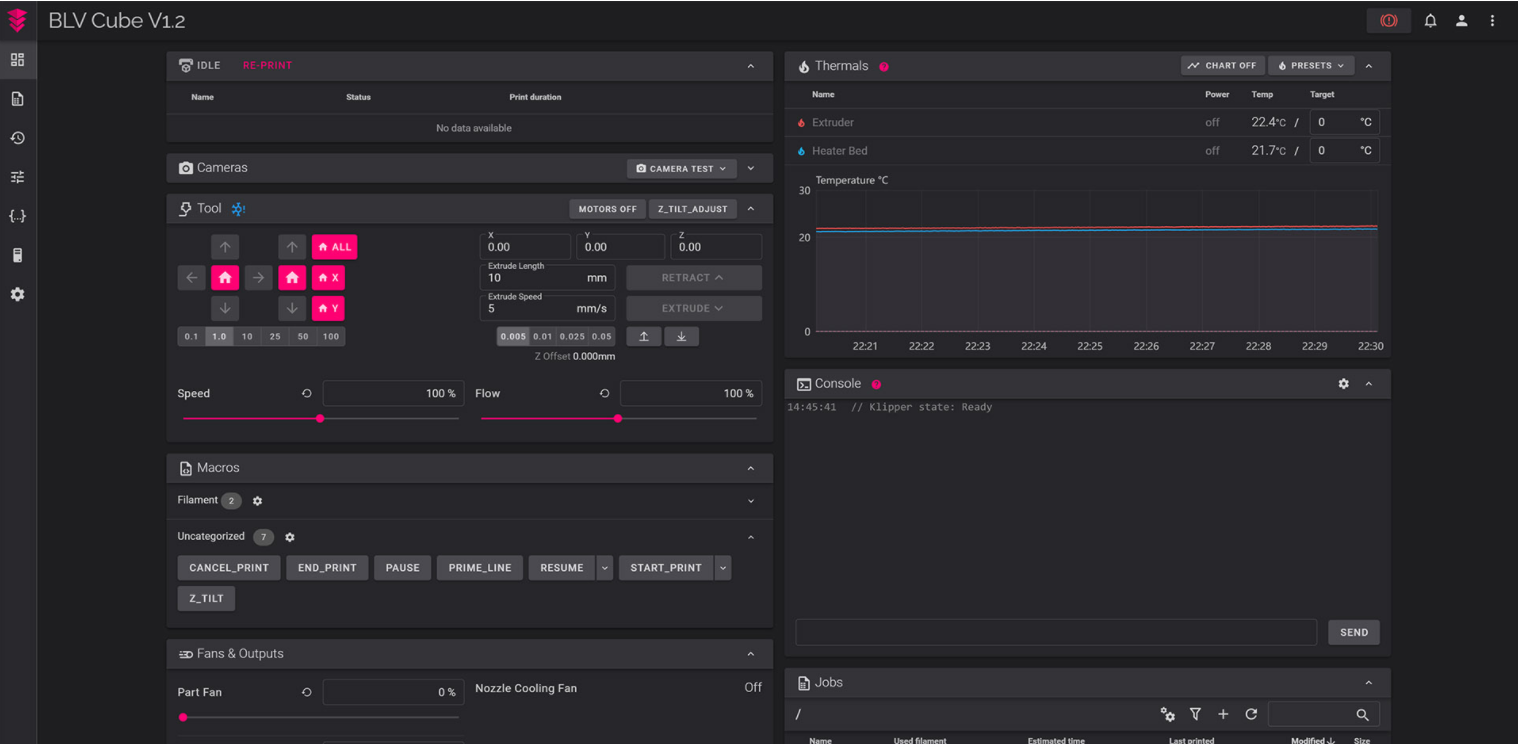This screenshot has height=744, width=1518.
Task: Open the notifications bell
Action: click(1430, 21)
